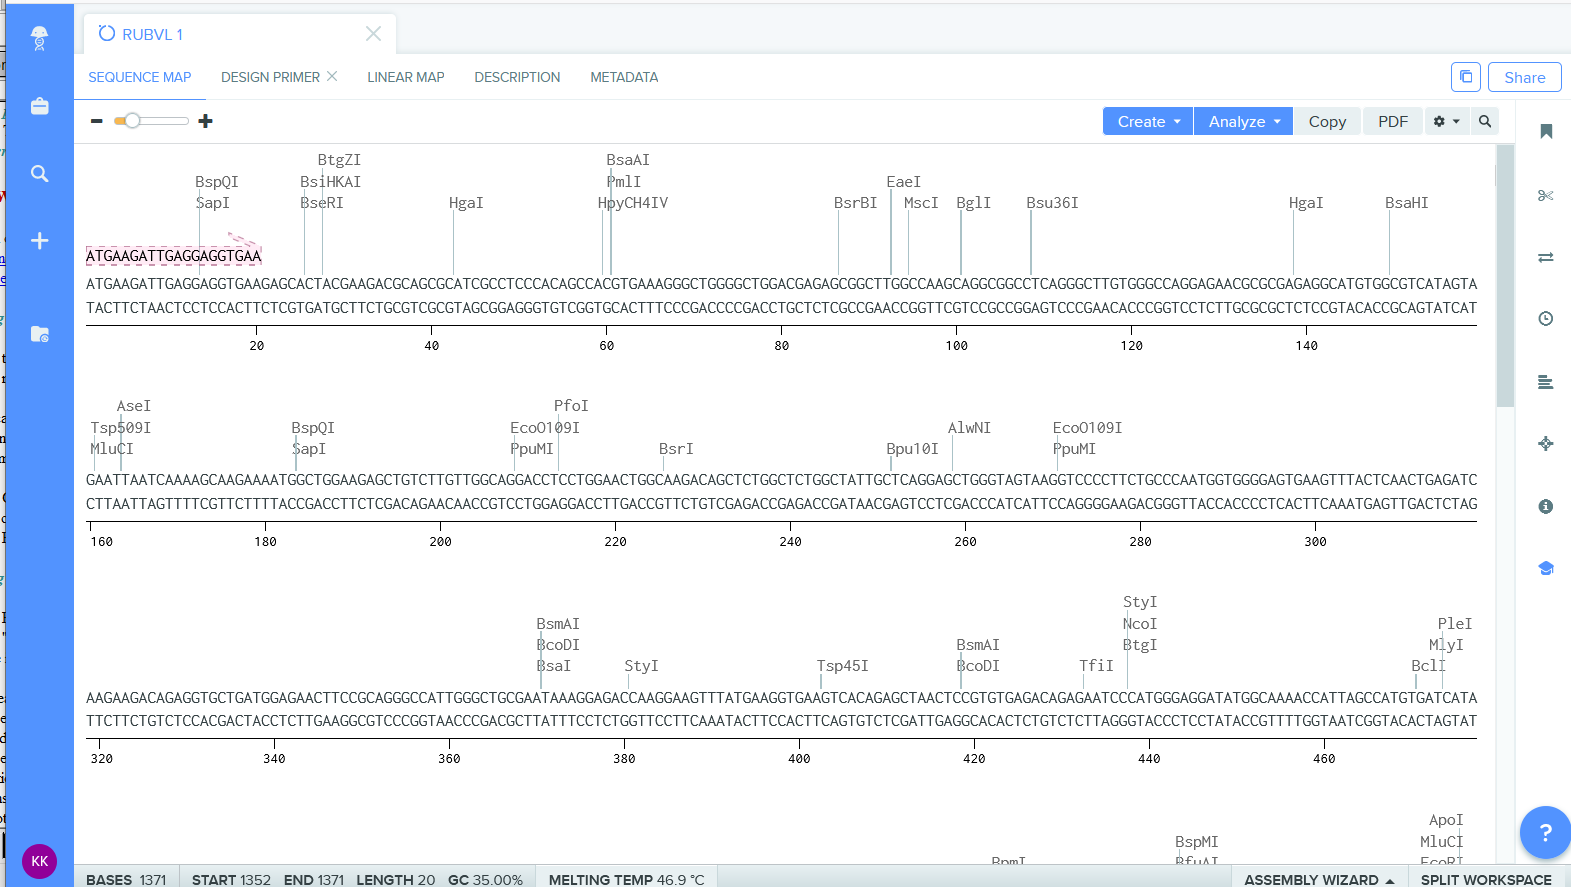The image size is (1571, 887).
Task: Zoom in with the plus button
Action: pos(205,121)
